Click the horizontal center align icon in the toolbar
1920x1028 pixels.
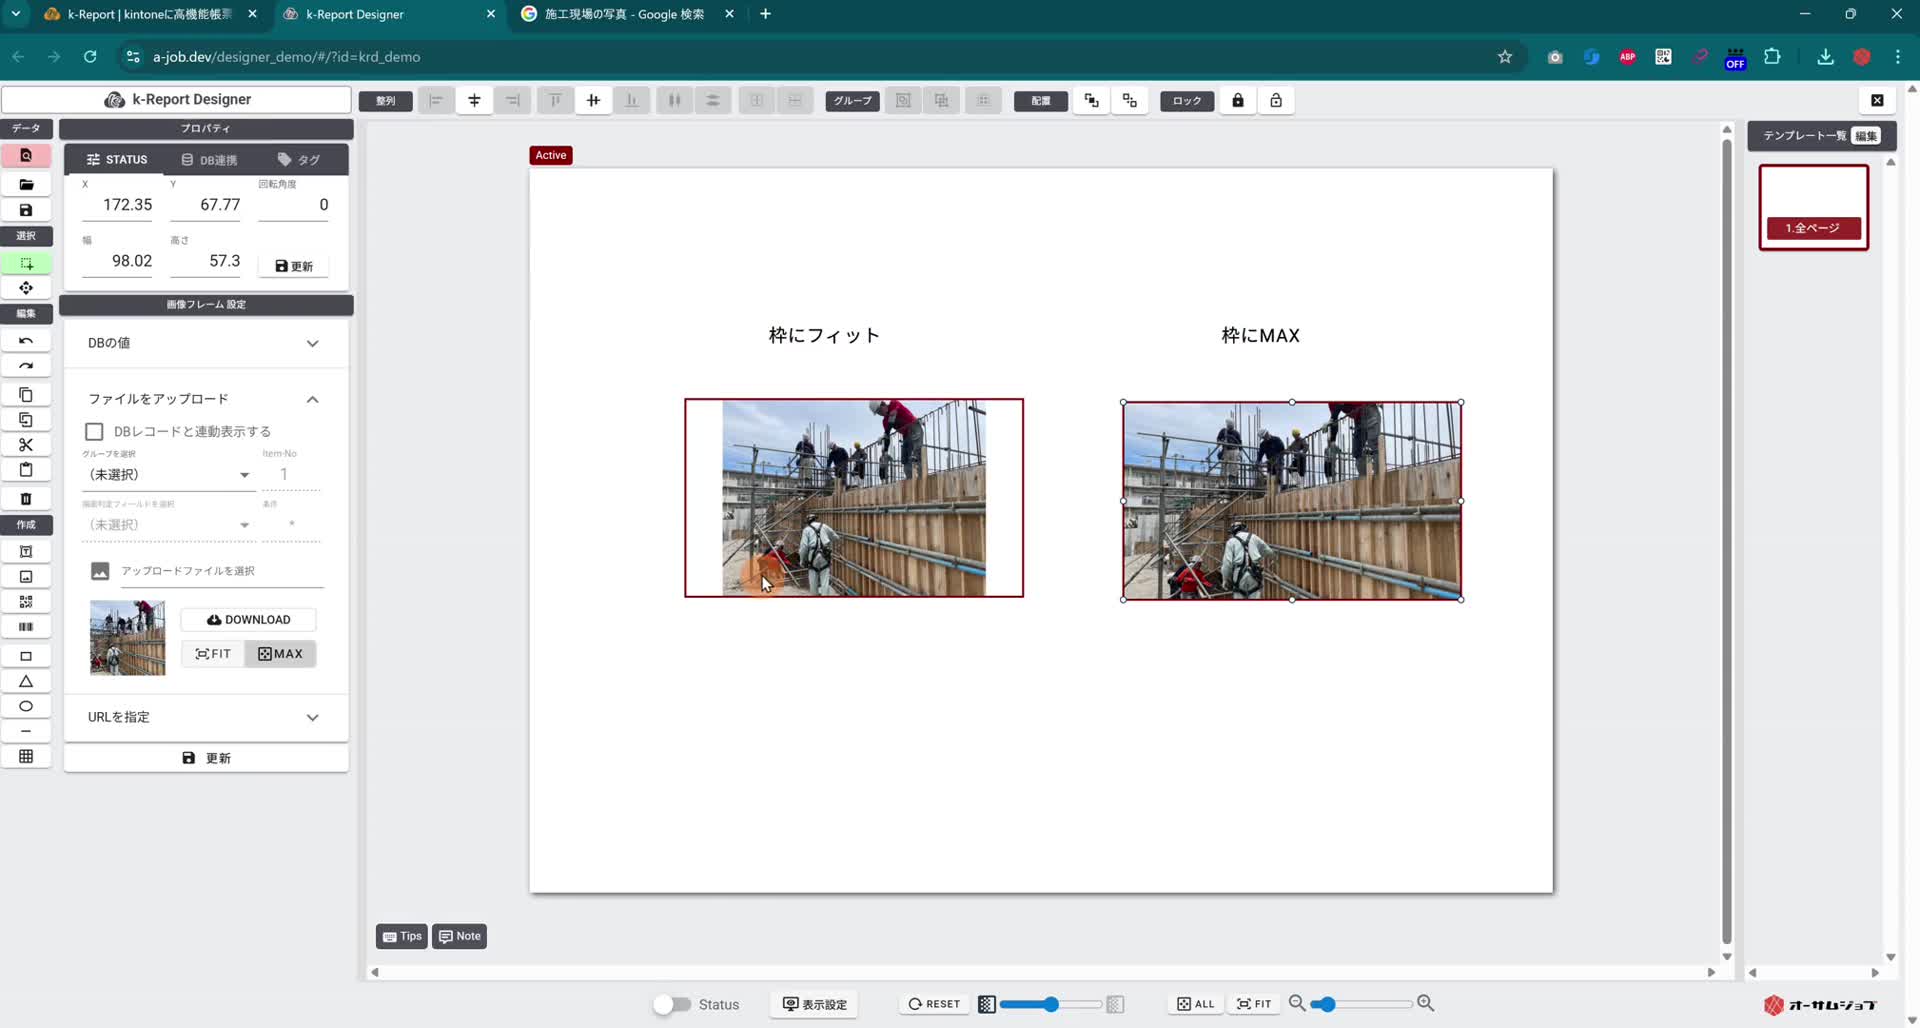tap(474, 100)
